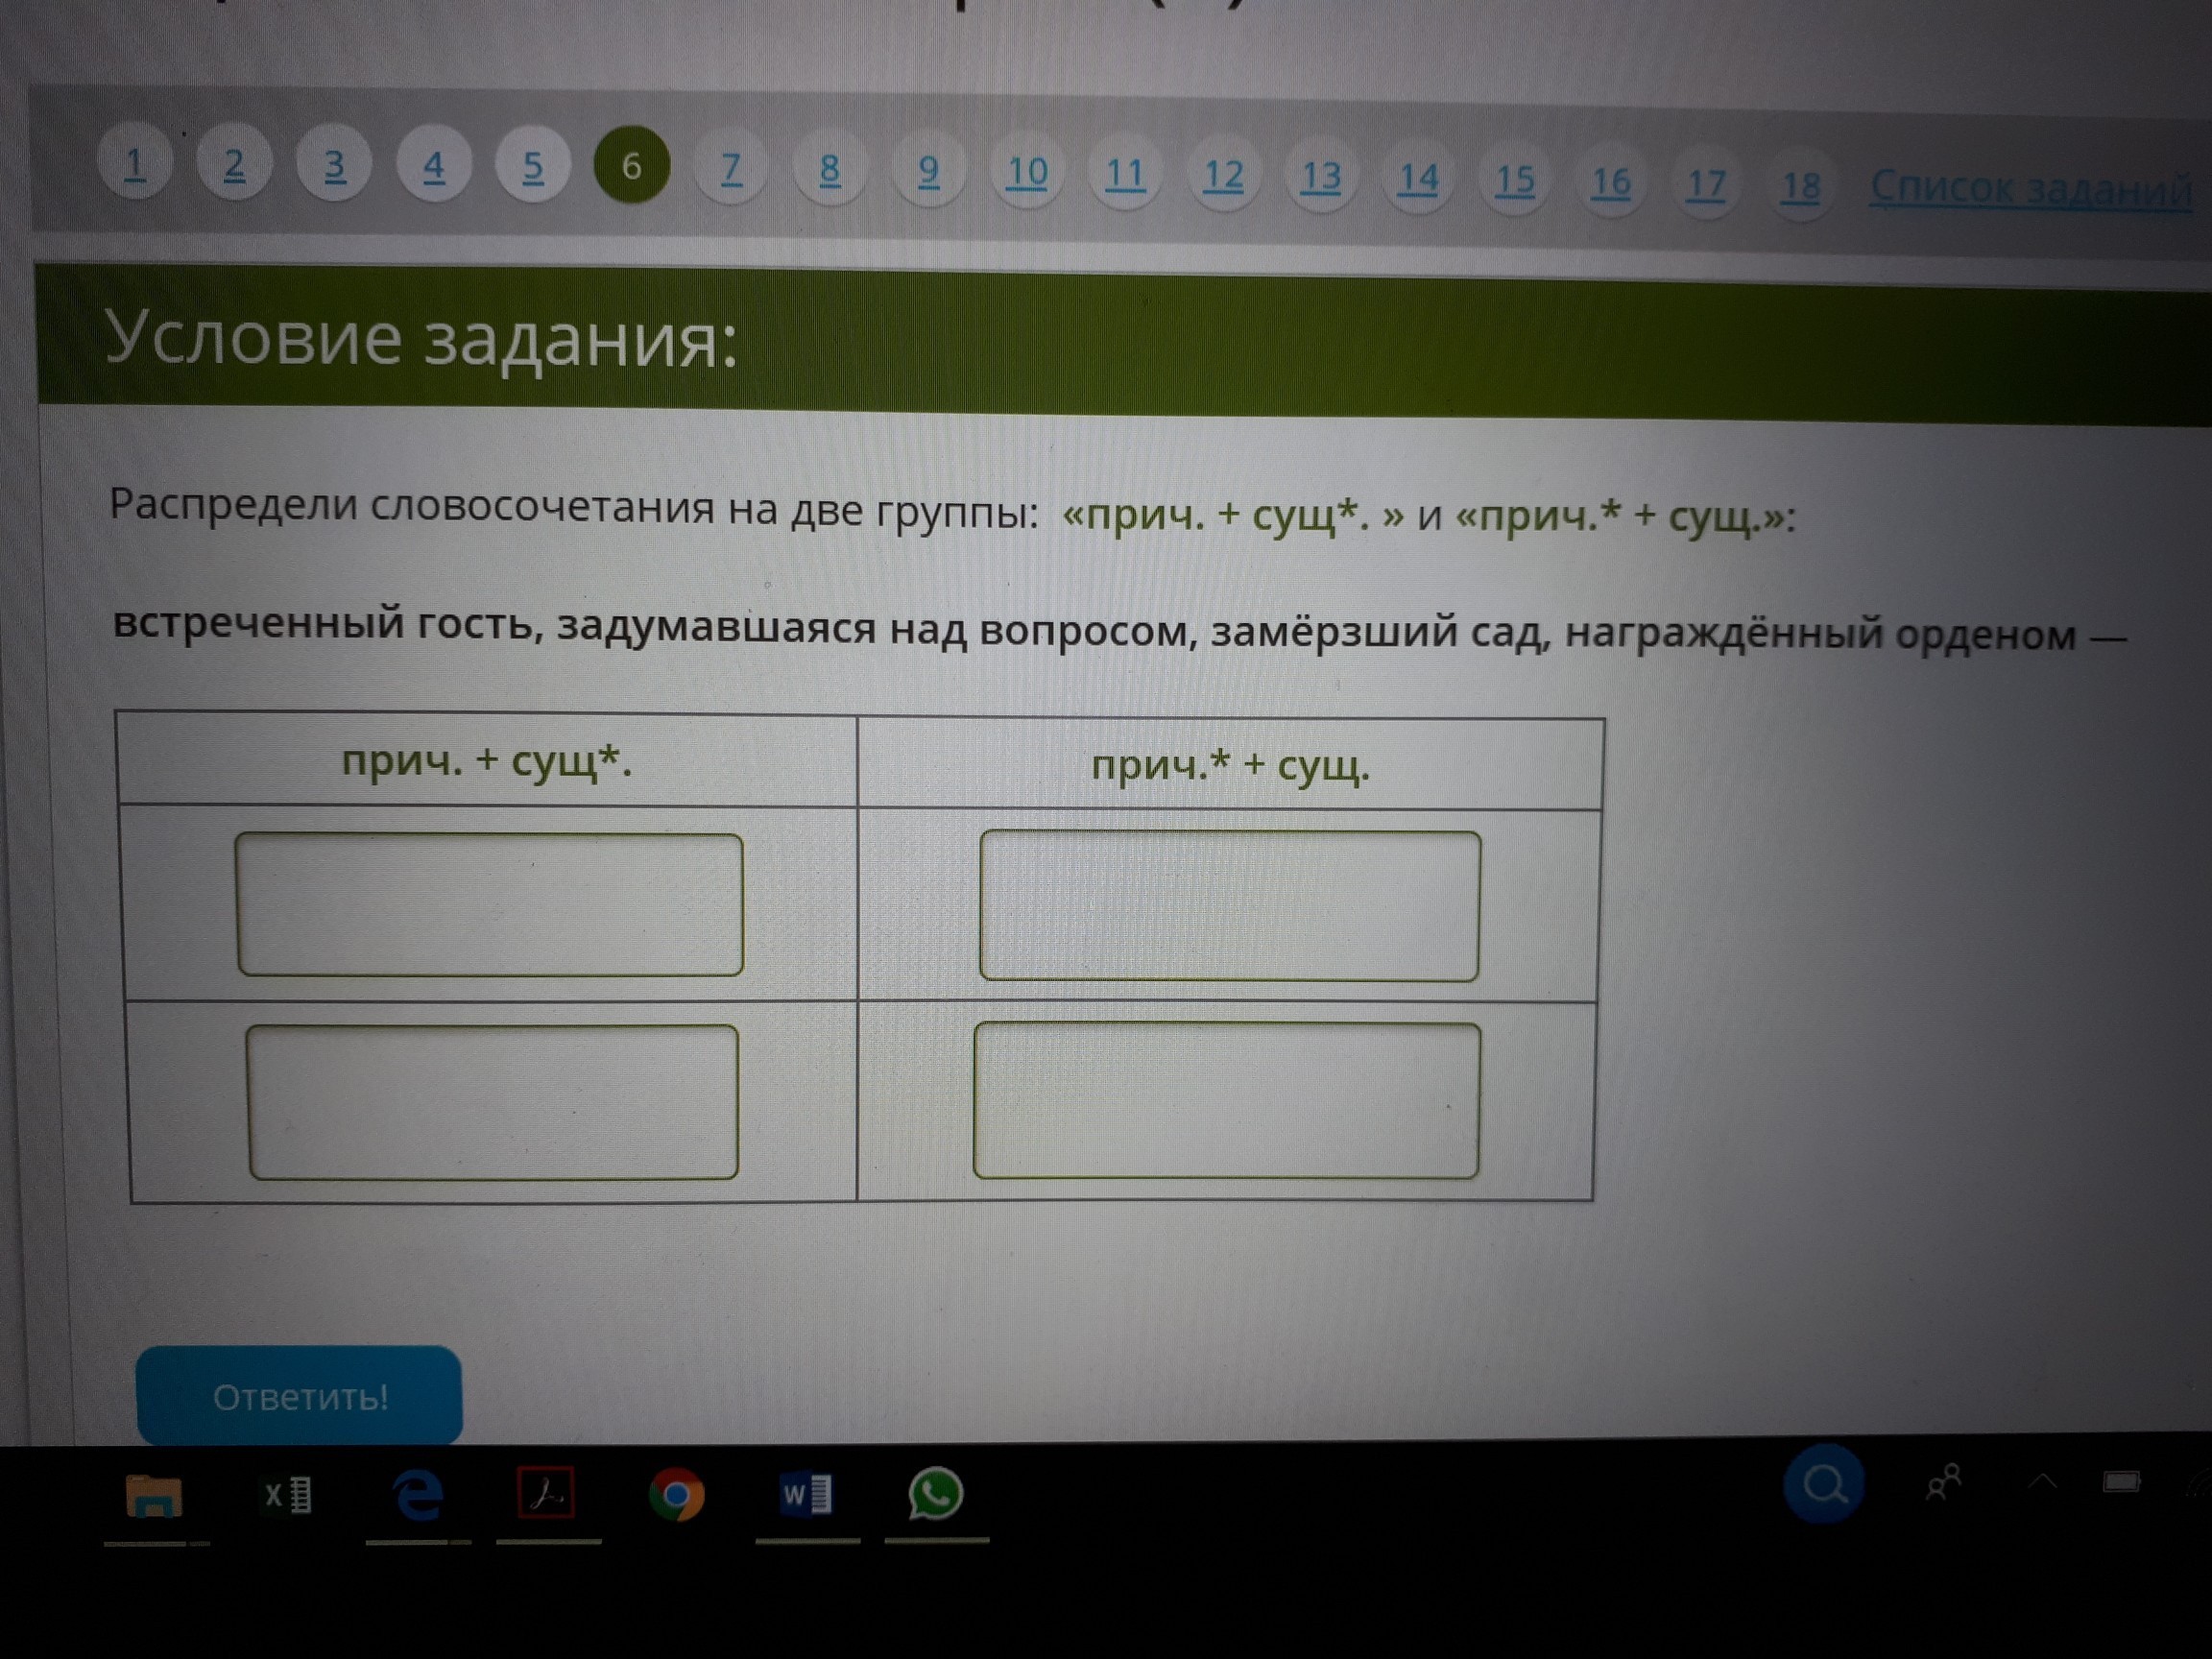Open Adobe Acrobat taskbar icon

pos(546,1495)
